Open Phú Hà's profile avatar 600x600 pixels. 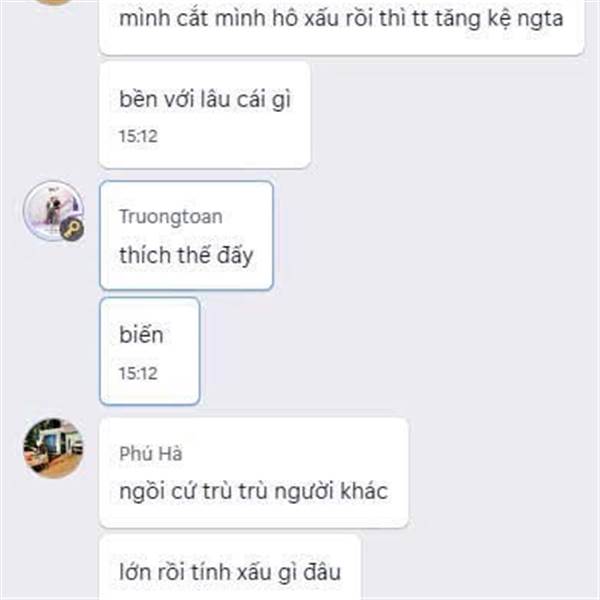[53, 448]
